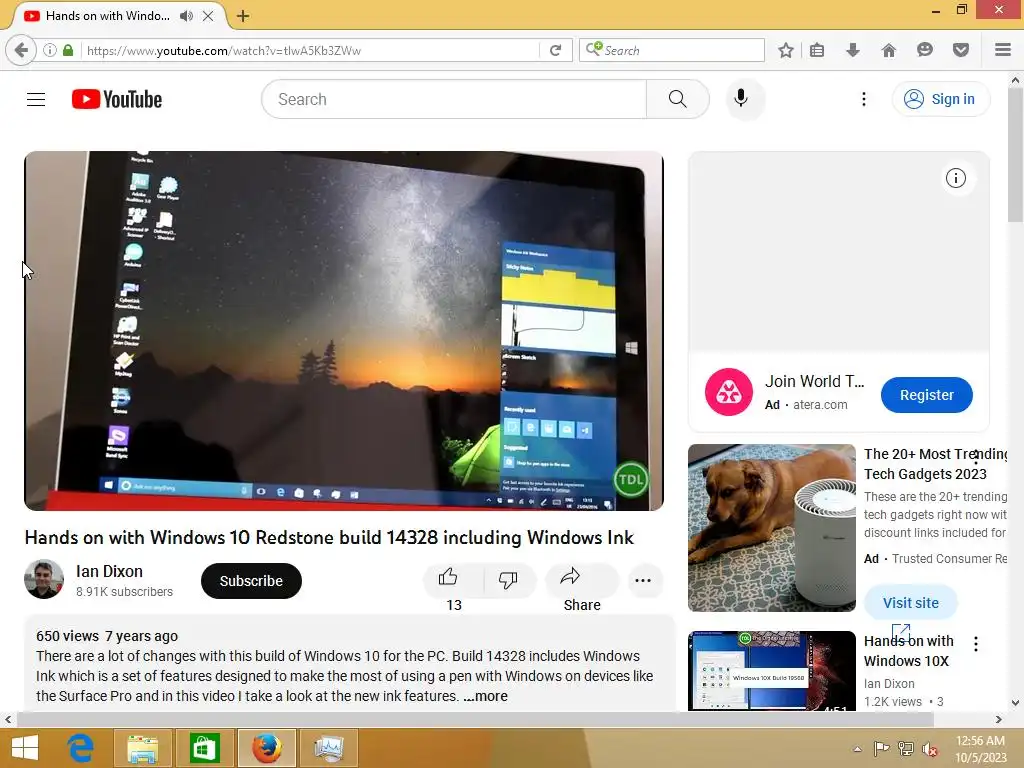Open Ian Dixon channel avatar
The image size is (1024, 768).
(x=44, y=579)
